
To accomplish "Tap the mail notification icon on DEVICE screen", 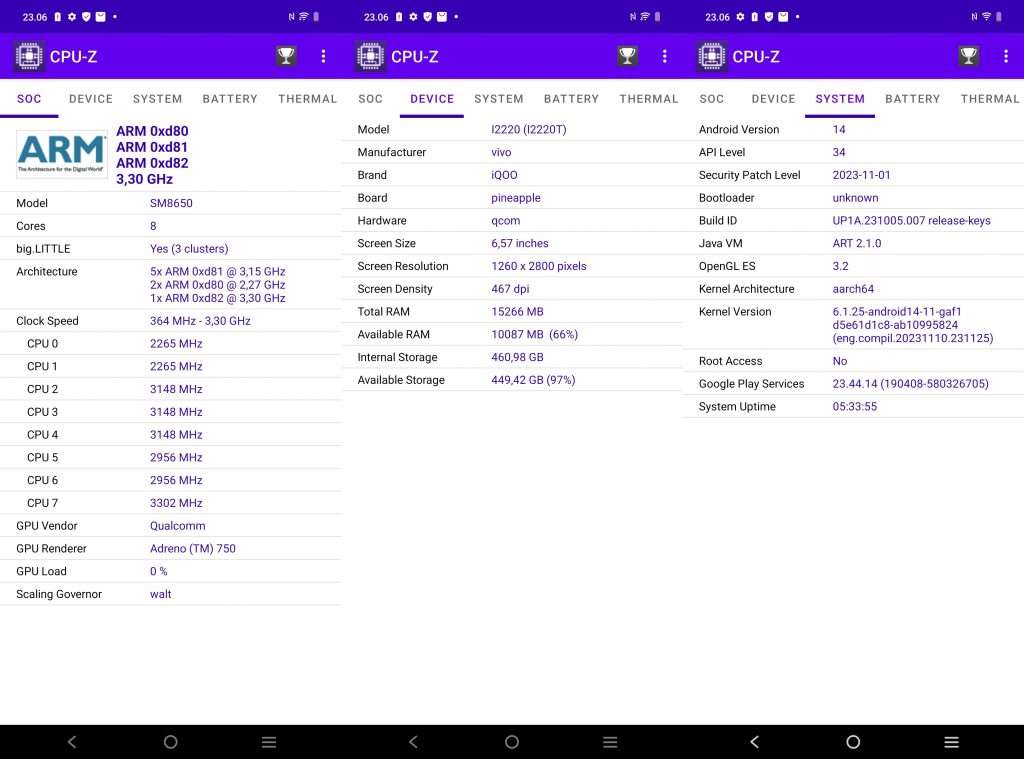I will pos(442,17).
